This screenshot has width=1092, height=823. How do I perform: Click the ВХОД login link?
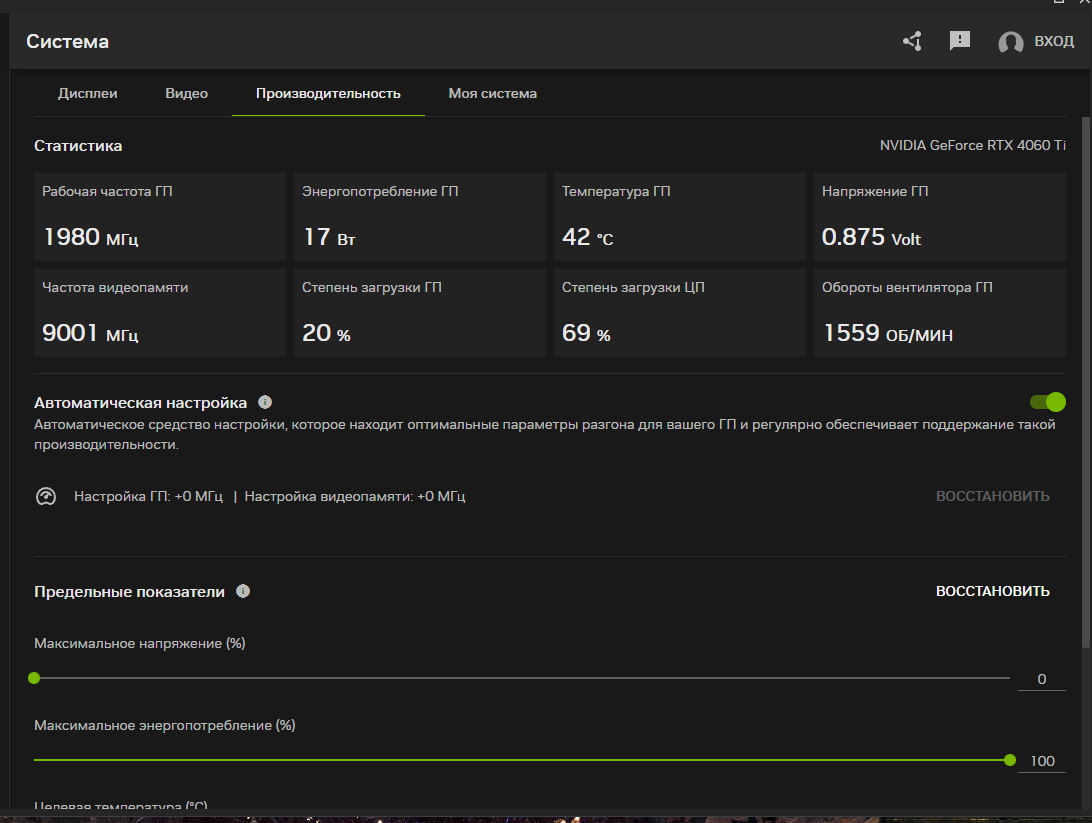point(1054,41)
